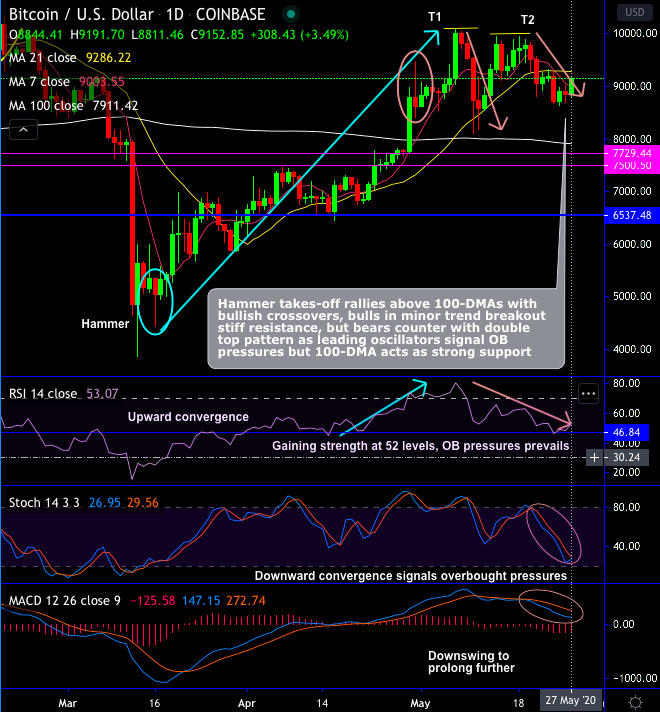Click 'Downward convergence signals overbought pressures' text
Screen dimensions: 660x712
(411, 576)
